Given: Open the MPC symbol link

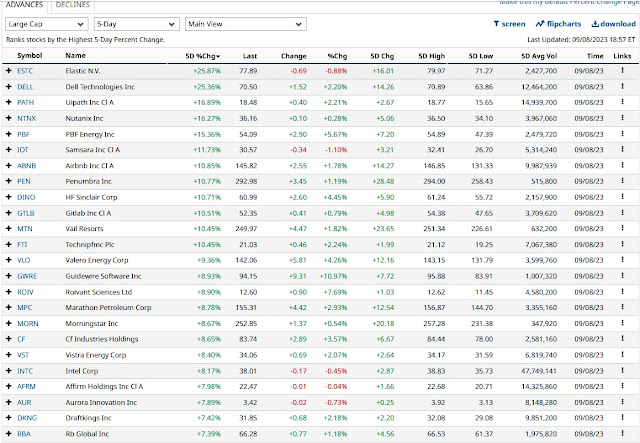Looking at the screenshot, I should pos(24,307).
